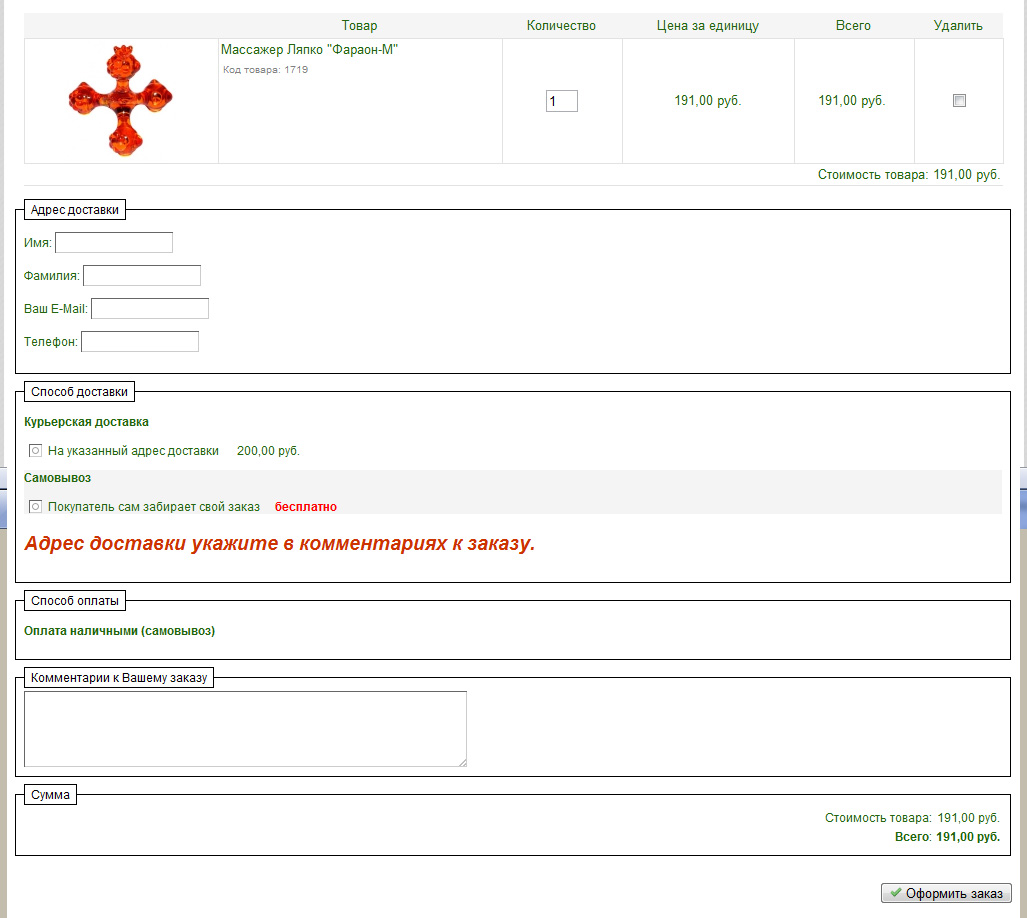
Task: Click the Всего column header
Action: (853, 26)
